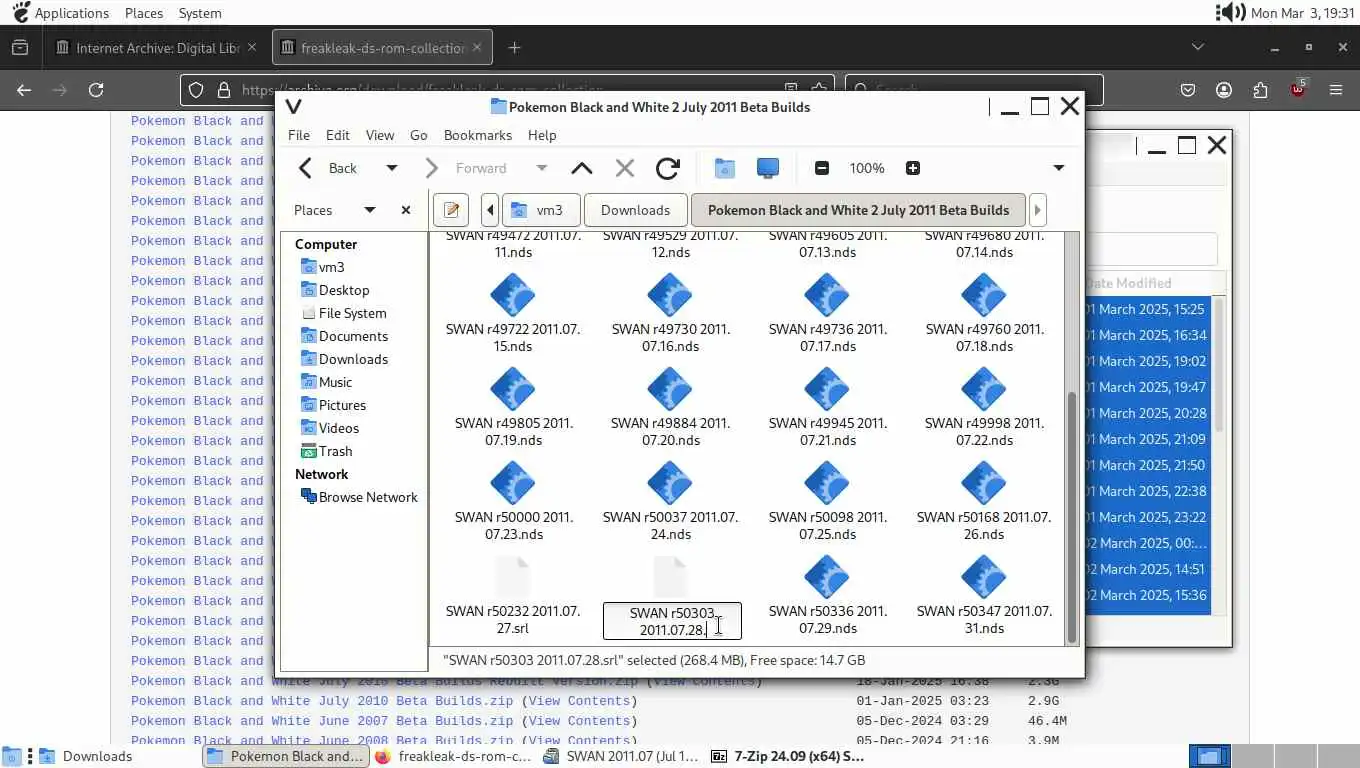Open the View menu
1360x768 pixels.
coord(380,135)
